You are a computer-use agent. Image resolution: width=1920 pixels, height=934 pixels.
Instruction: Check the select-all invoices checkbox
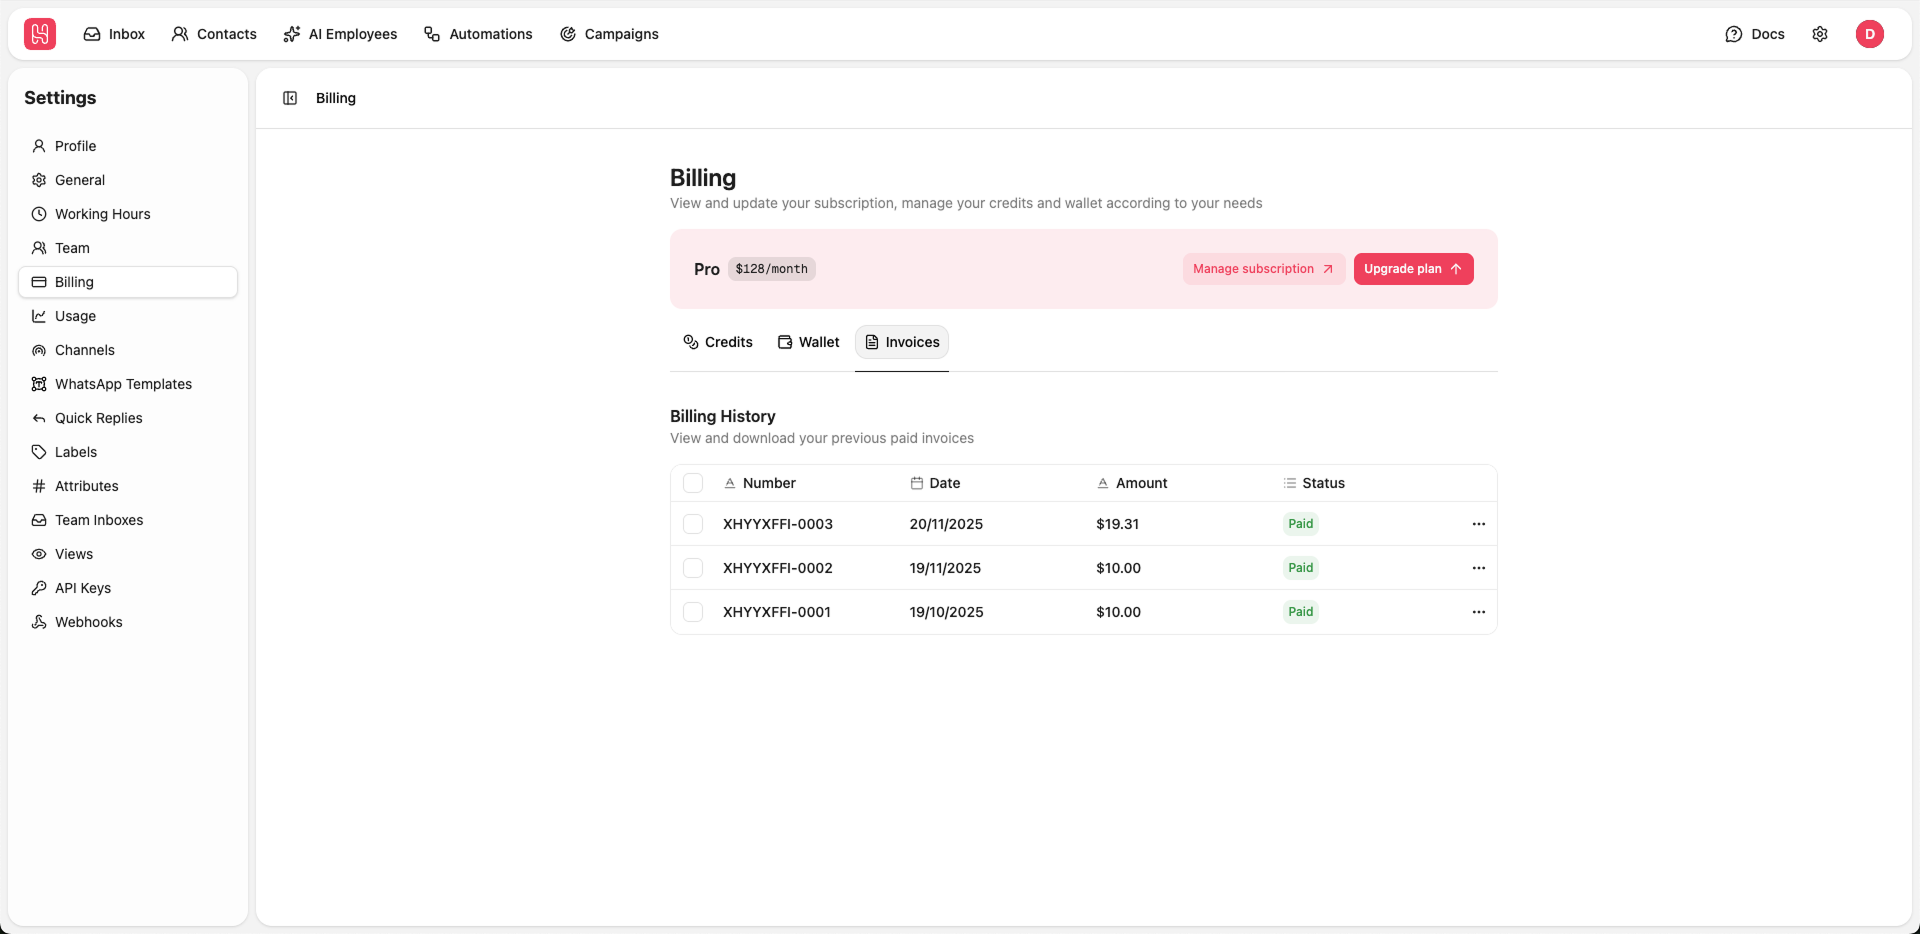coord(693,483)
